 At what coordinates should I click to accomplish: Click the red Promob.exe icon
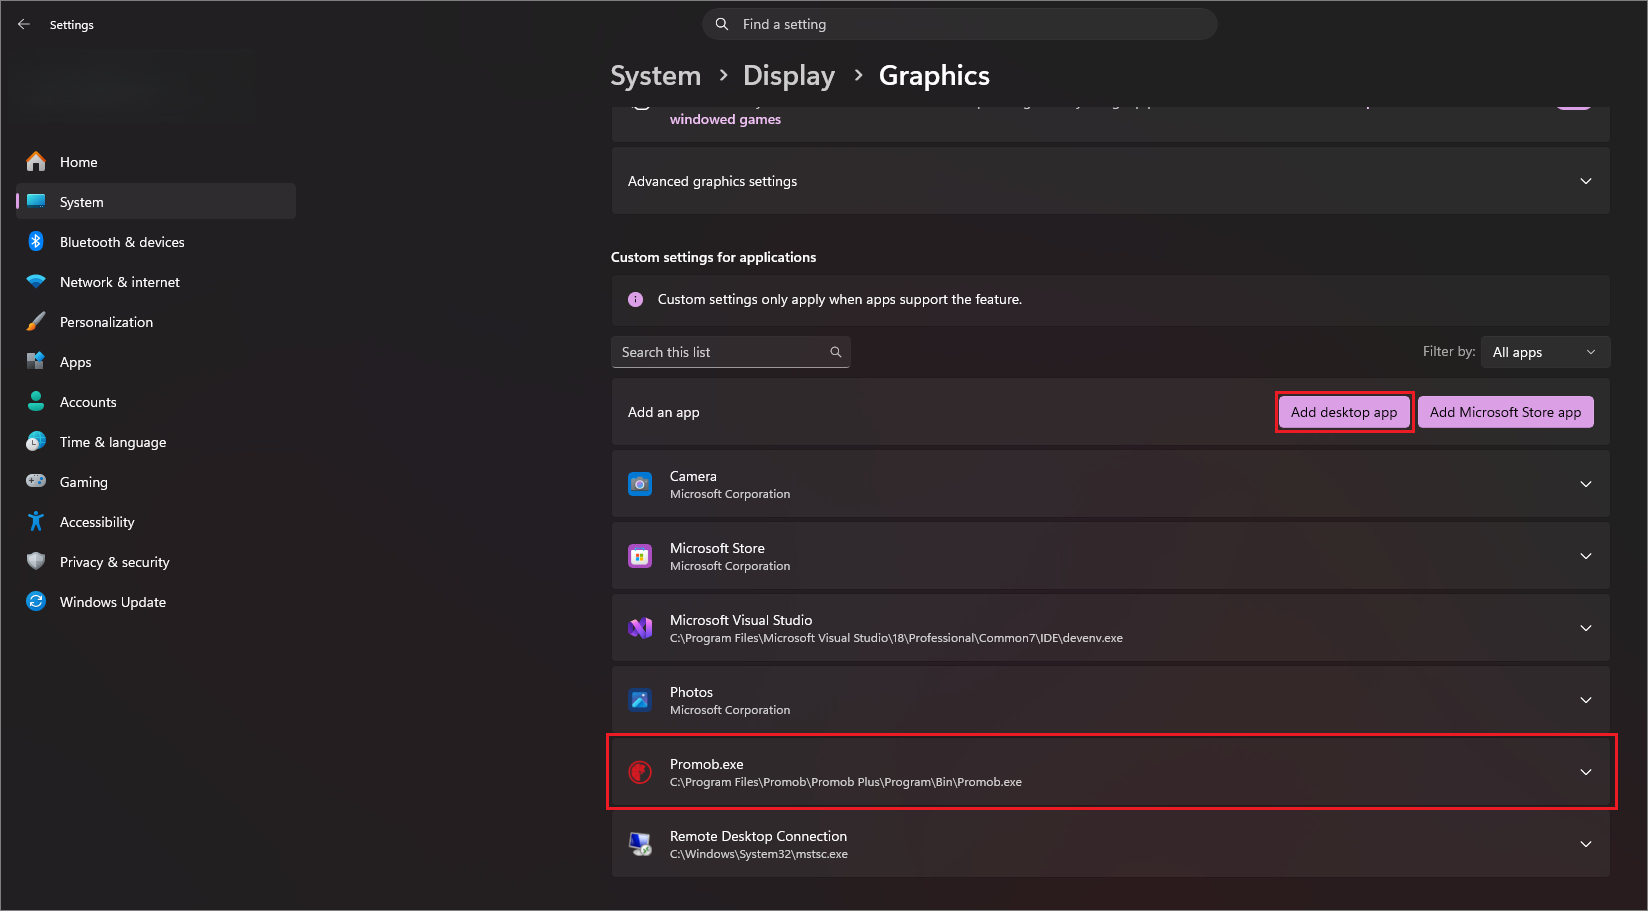[640, 772]
